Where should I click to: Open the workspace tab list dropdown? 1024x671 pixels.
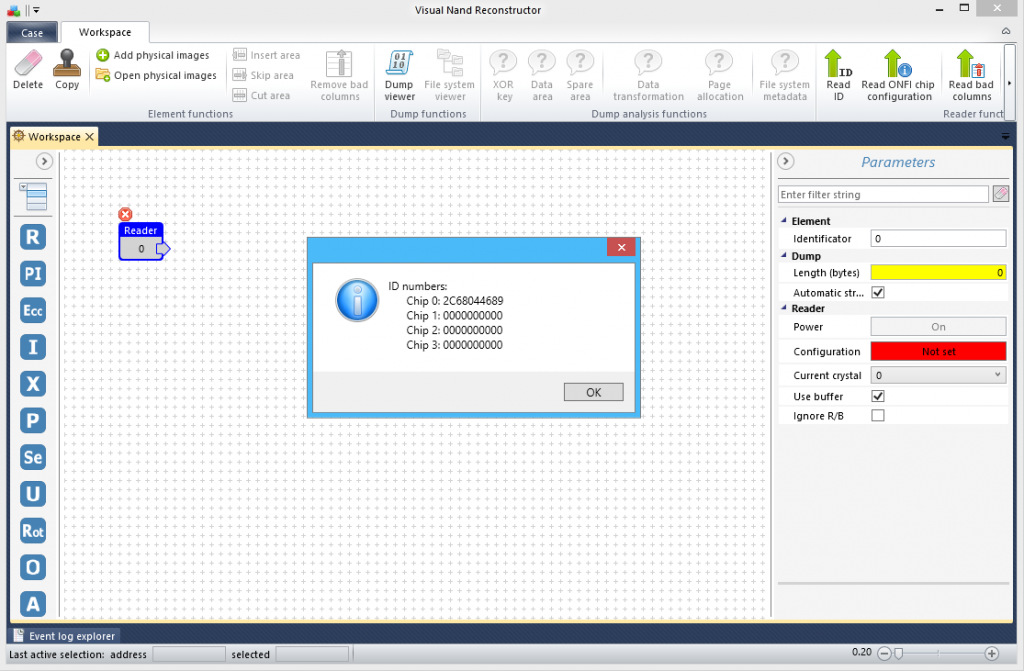[1006, 136]
